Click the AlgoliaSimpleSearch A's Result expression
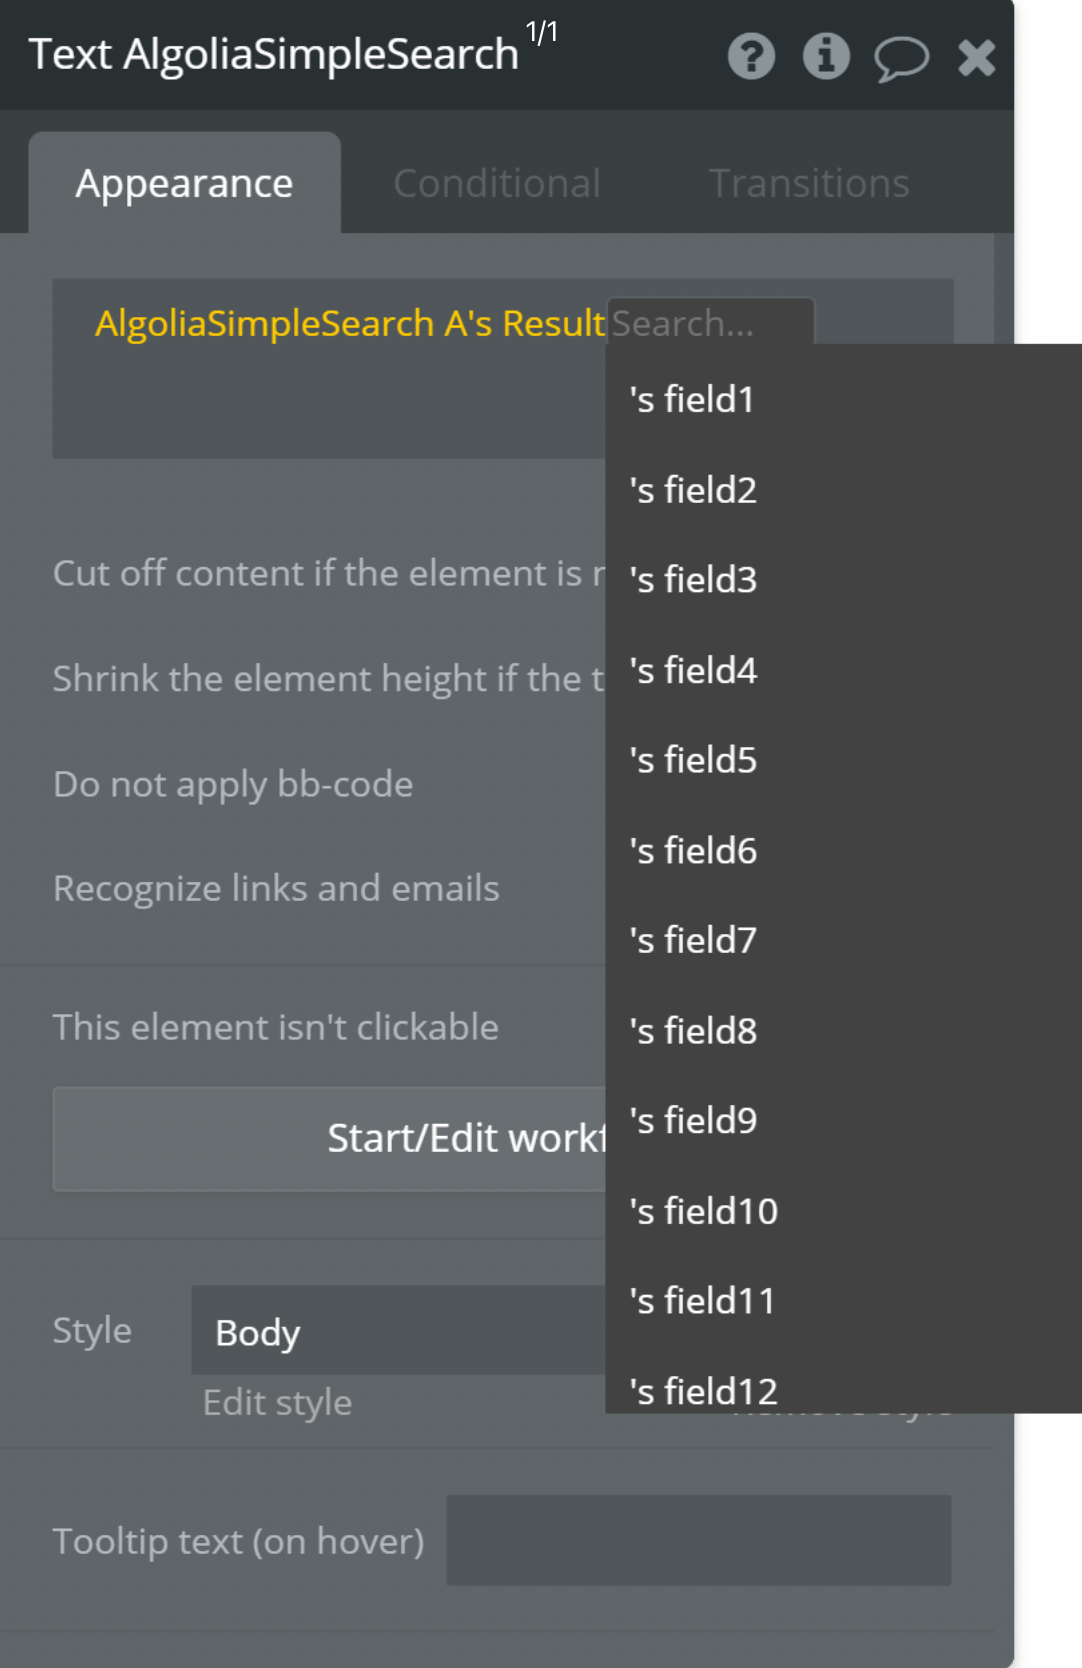The width and height of the screenshot is (1082, 1668). click(x=350, y=323)
